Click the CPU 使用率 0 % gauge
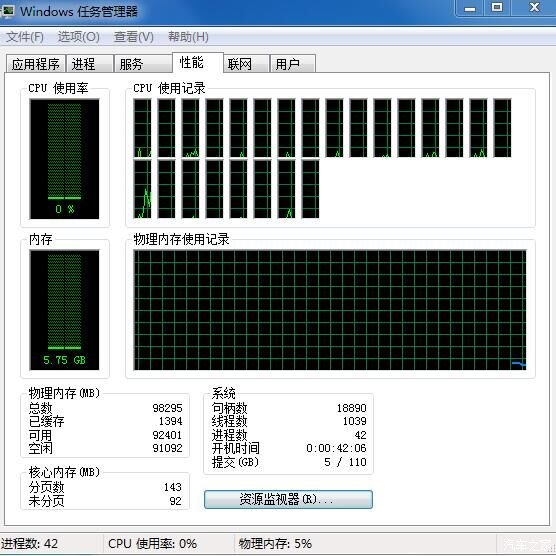This screenshot has height=556, width=556. [x=65, y=159]
